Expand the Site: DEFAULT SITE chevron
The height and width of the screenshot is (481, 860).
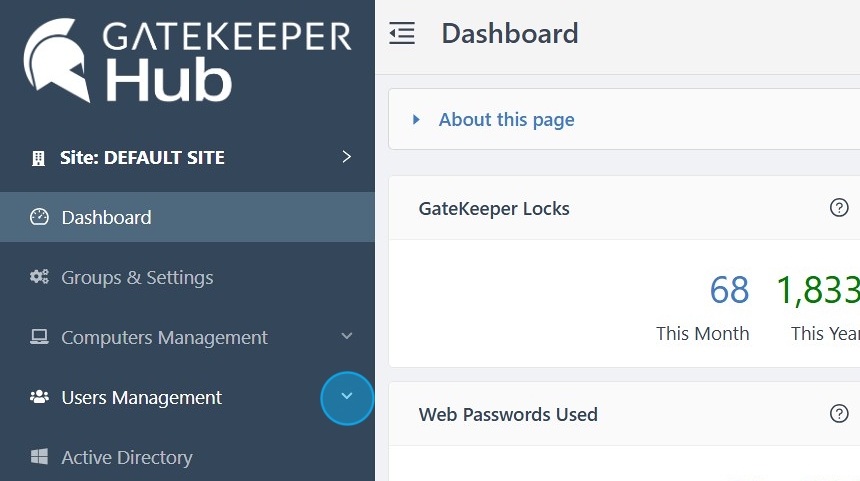pos(347,157)
